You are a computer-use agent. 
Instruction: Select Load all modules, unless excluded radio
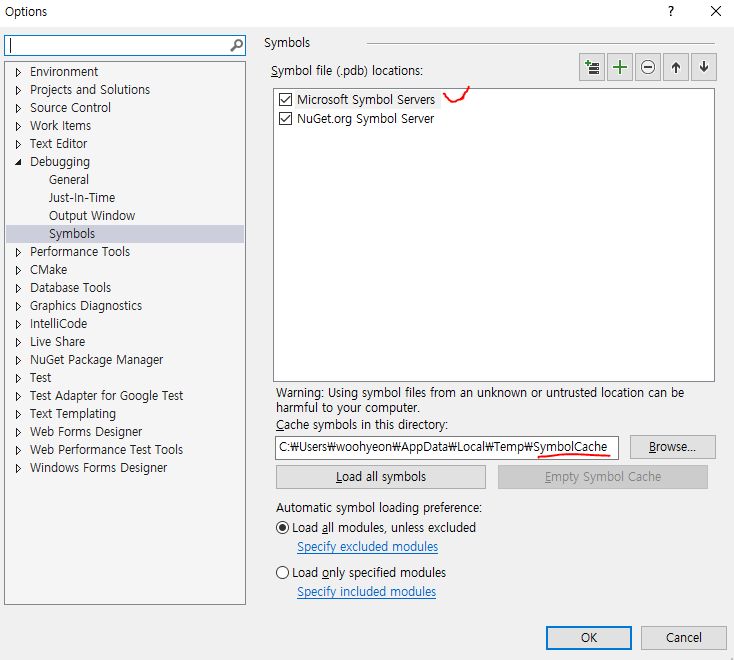tap(282, 528)
